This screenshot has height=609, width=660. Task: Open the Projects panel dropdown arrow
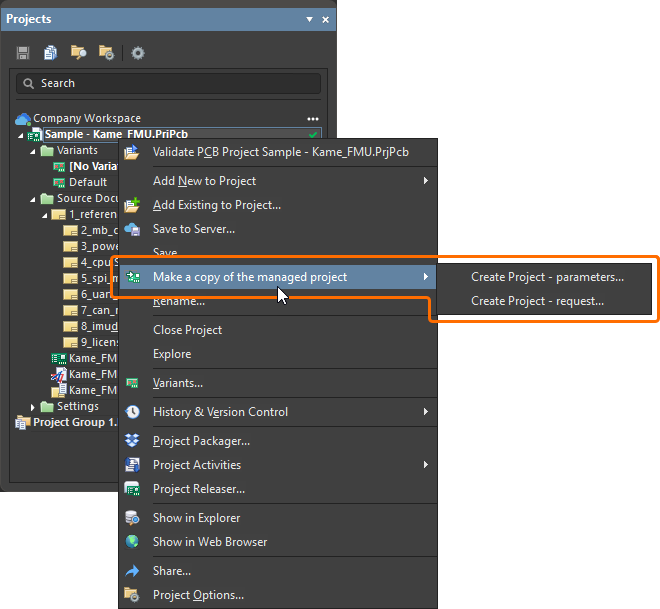[309, 19]
